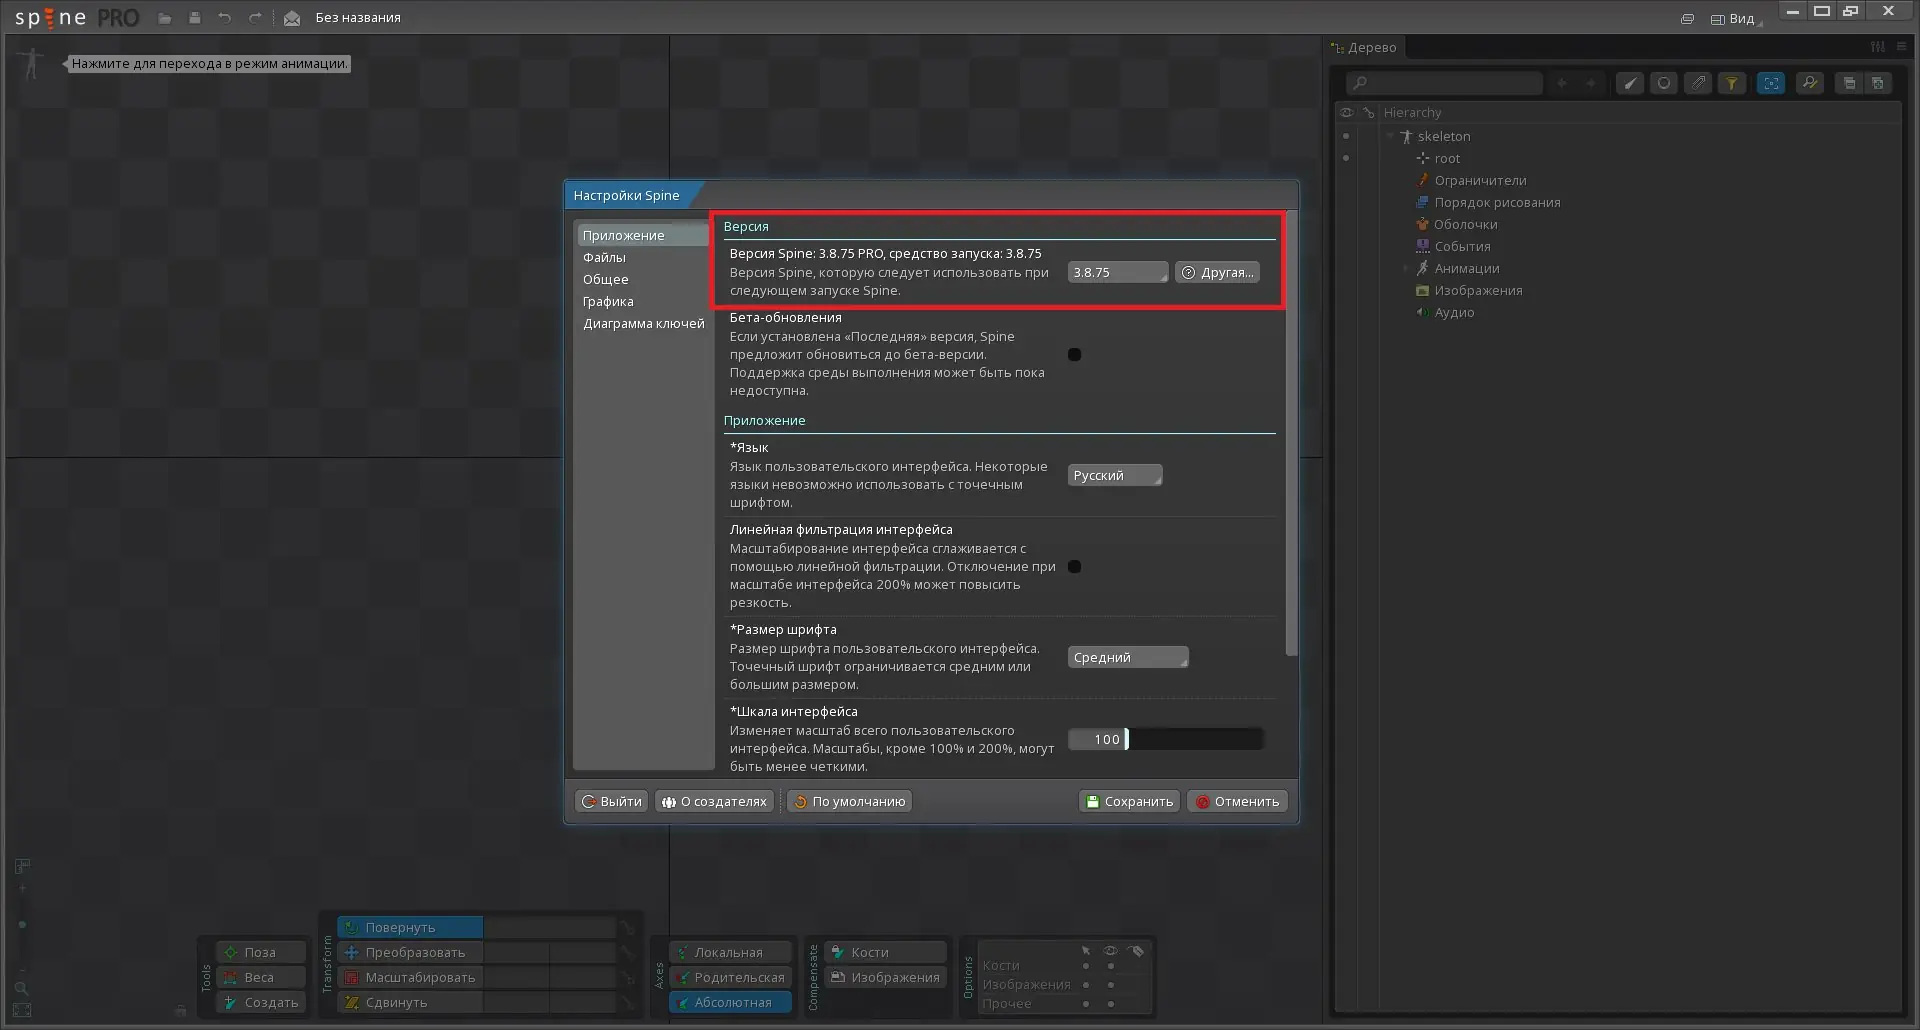Select the Абсолютная axes option
The image size is (1920, 1030).
[x=731, y=1002]
